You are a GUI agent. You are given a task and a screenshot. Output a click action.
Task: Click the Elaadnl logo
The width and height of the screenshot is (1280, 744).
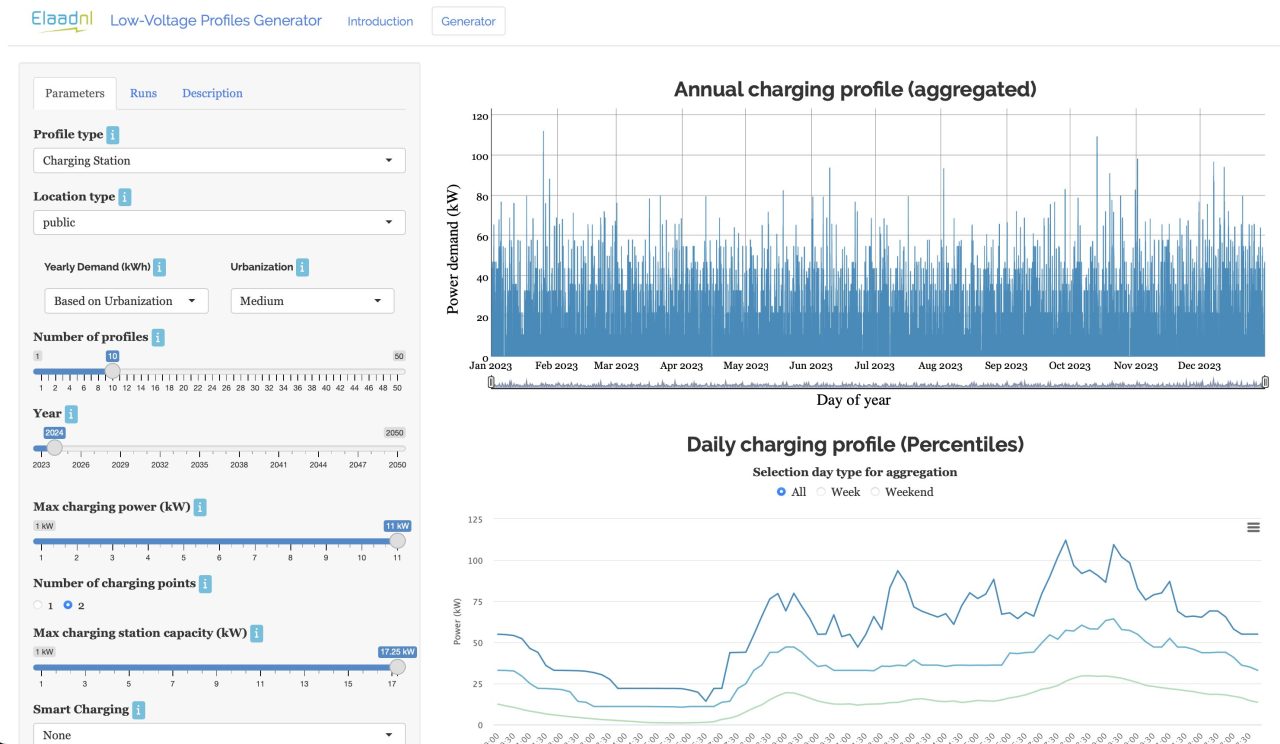pyautogui.click(x=61, y=20)
